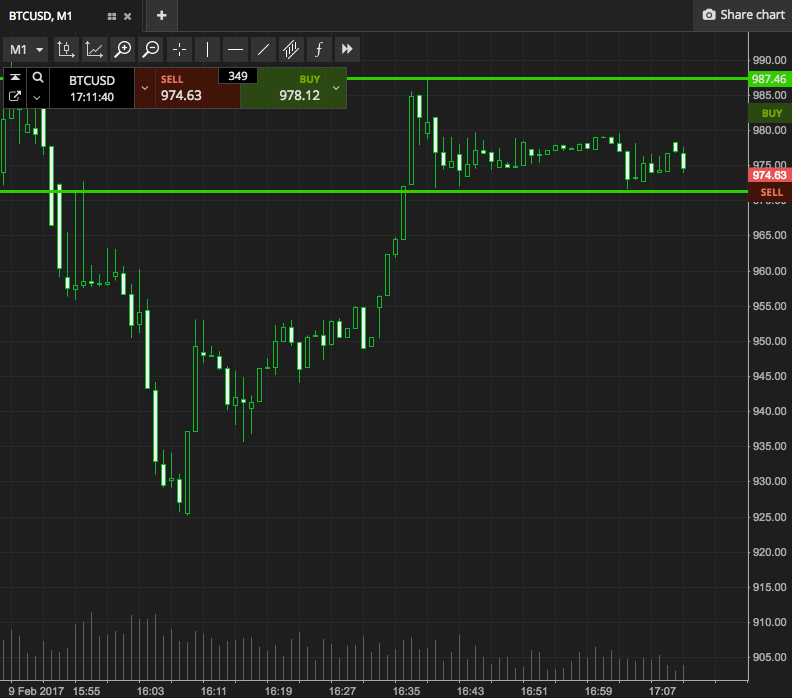This screenshot has height=698, width=792.
Task: Select the horizontal line drawing tool
Action: click(235, 49)
